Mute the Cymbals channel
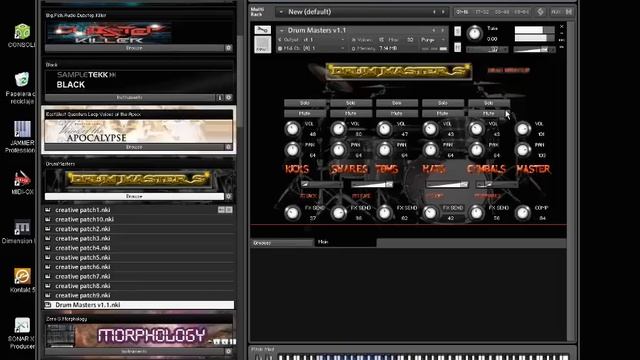Screen dimensions: 640x360 click(489, 113)
